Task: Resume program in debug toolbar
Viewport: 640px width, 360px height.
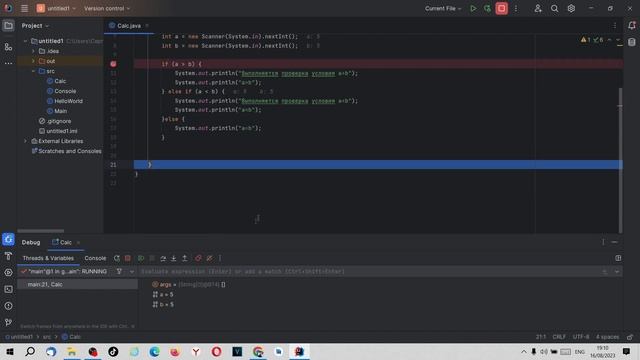Action: click(141, 258)
